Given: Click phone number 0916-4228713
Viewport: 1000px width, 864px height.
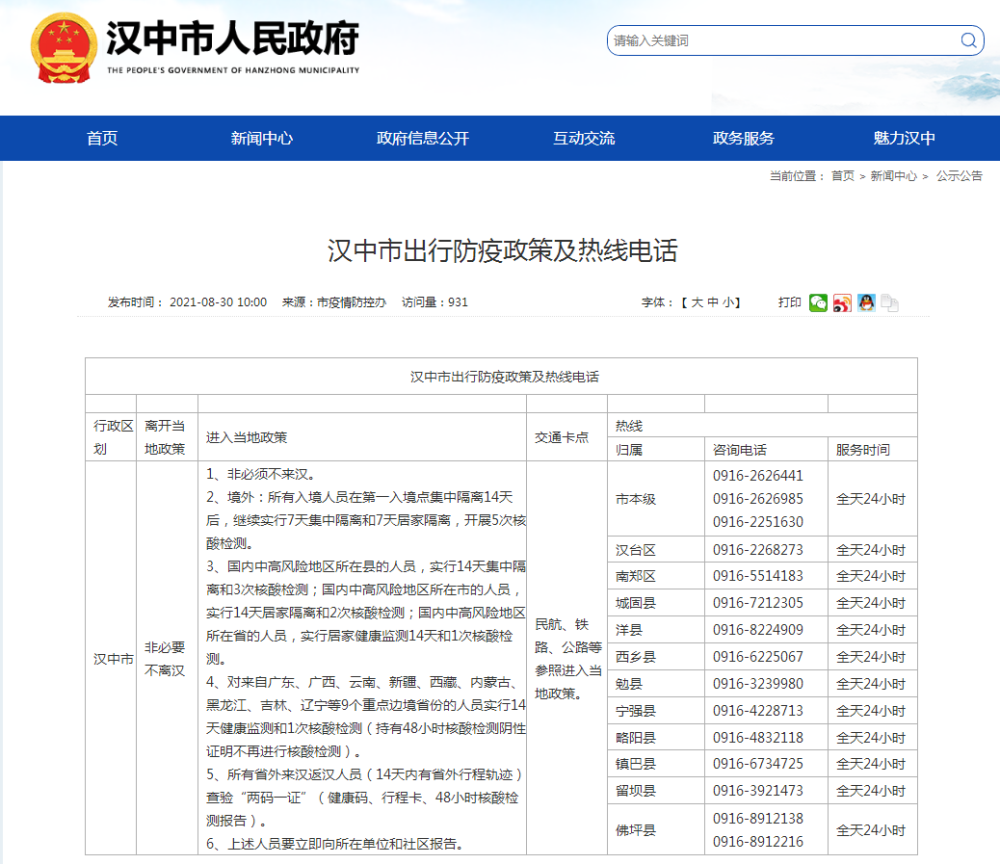Looking at the screenshot, I should pyautogui.click(x=758, y=710).
